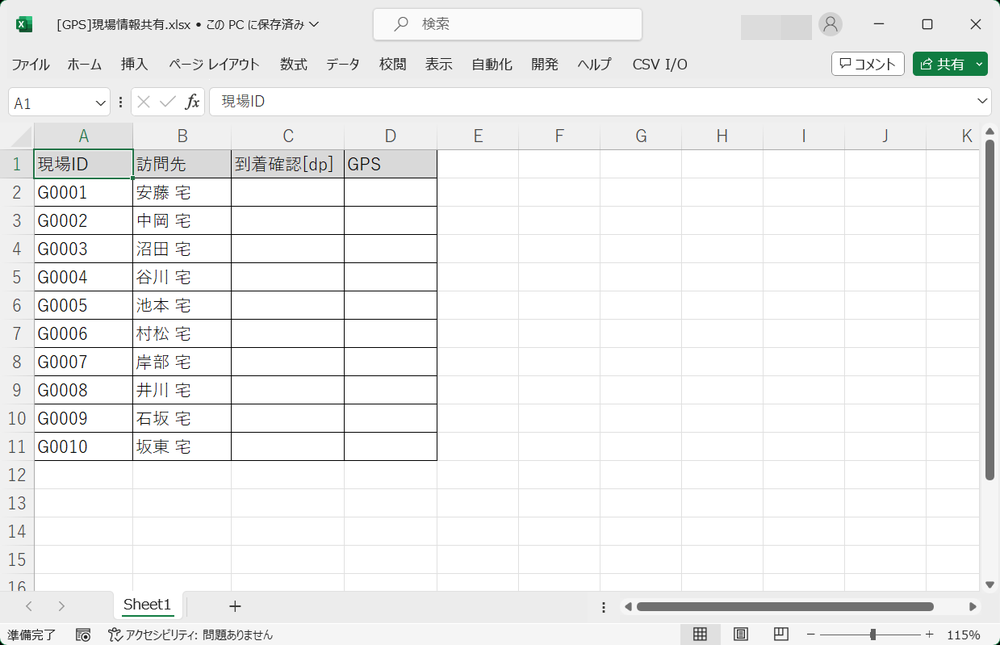Select the 訪問先 header cell
This screenshot has height=645, width=1000.
(x=182, y=164)
